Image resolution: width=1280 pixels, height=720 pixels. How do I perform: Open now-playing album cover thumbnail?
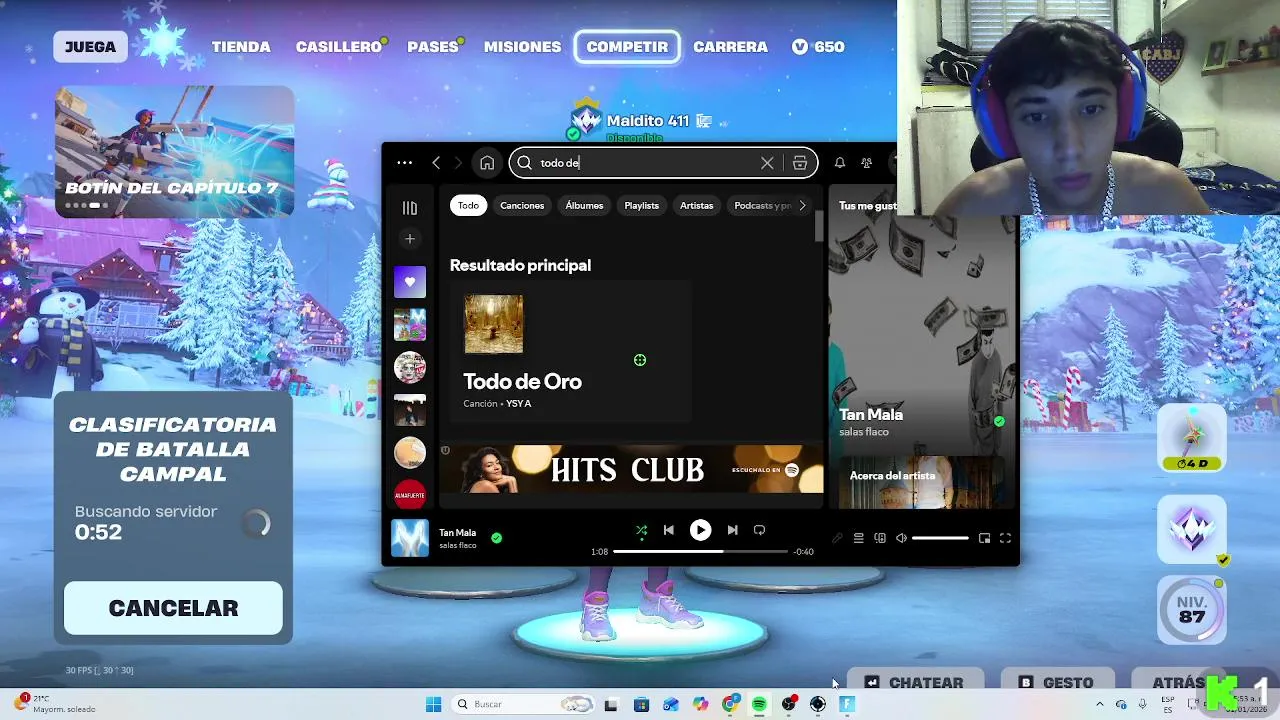(409, 538)
